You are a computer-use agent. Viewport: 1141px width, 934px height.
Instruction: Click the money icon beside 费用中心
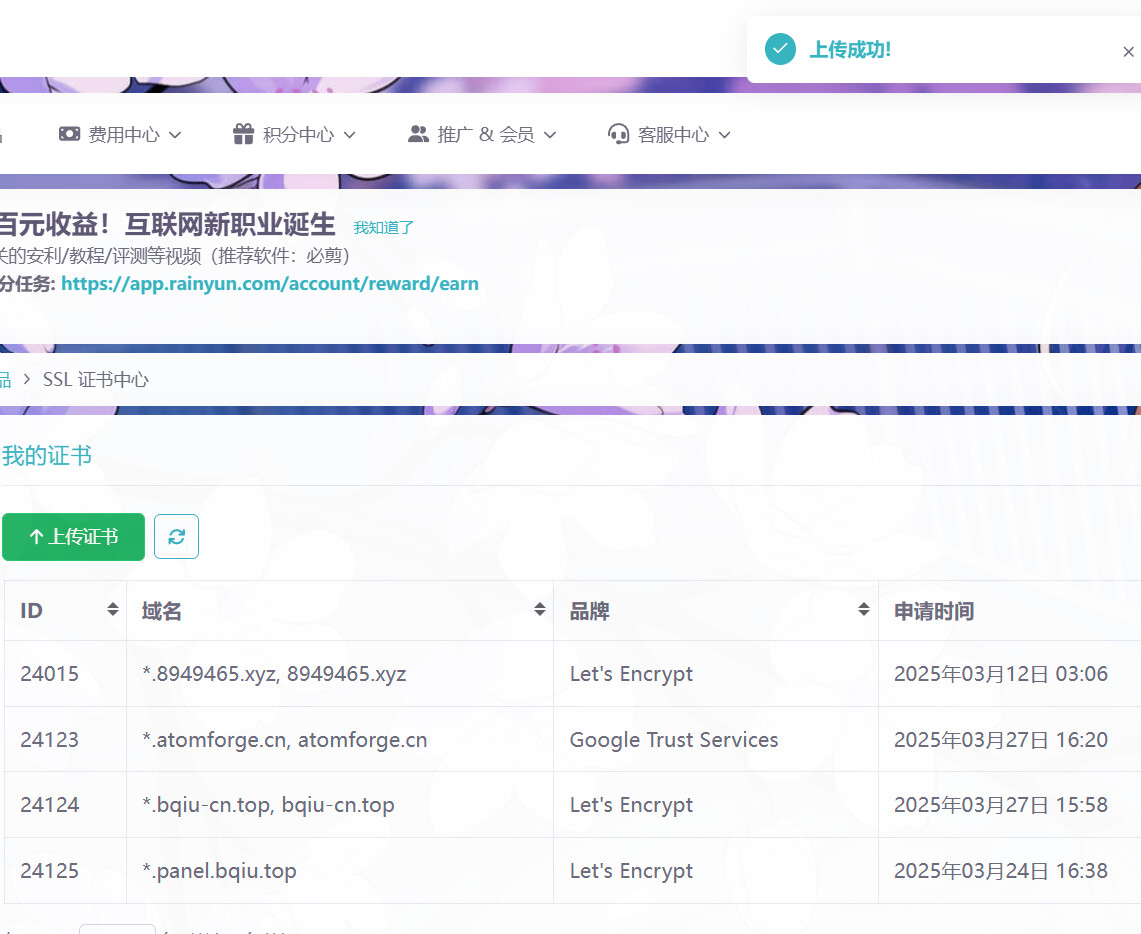pyautogui.click(x=70, y=134)
